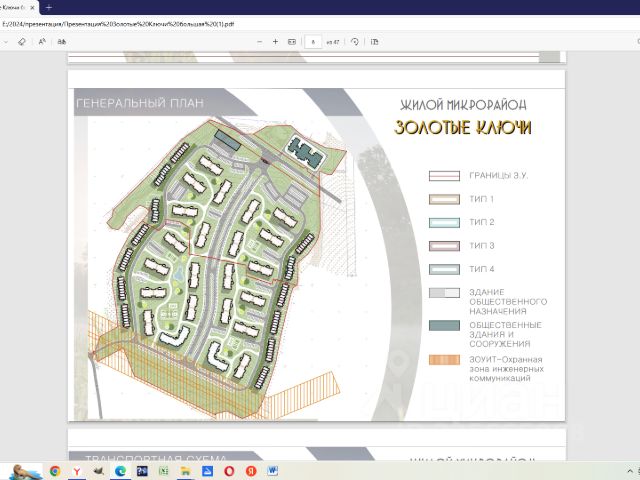Zoom out with the minus button

(260, 42)
